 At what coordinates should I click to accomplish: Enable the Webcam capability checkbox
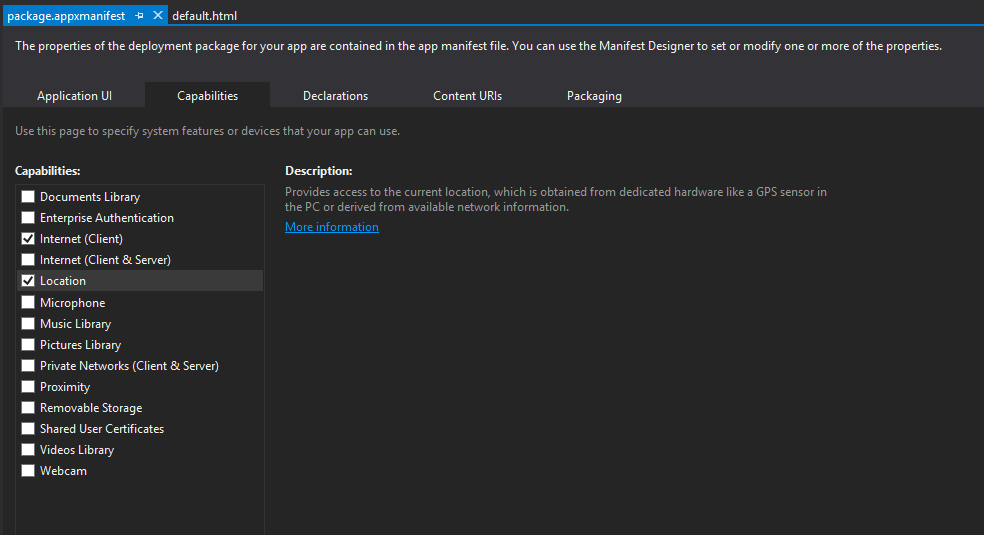pos(28,471)
